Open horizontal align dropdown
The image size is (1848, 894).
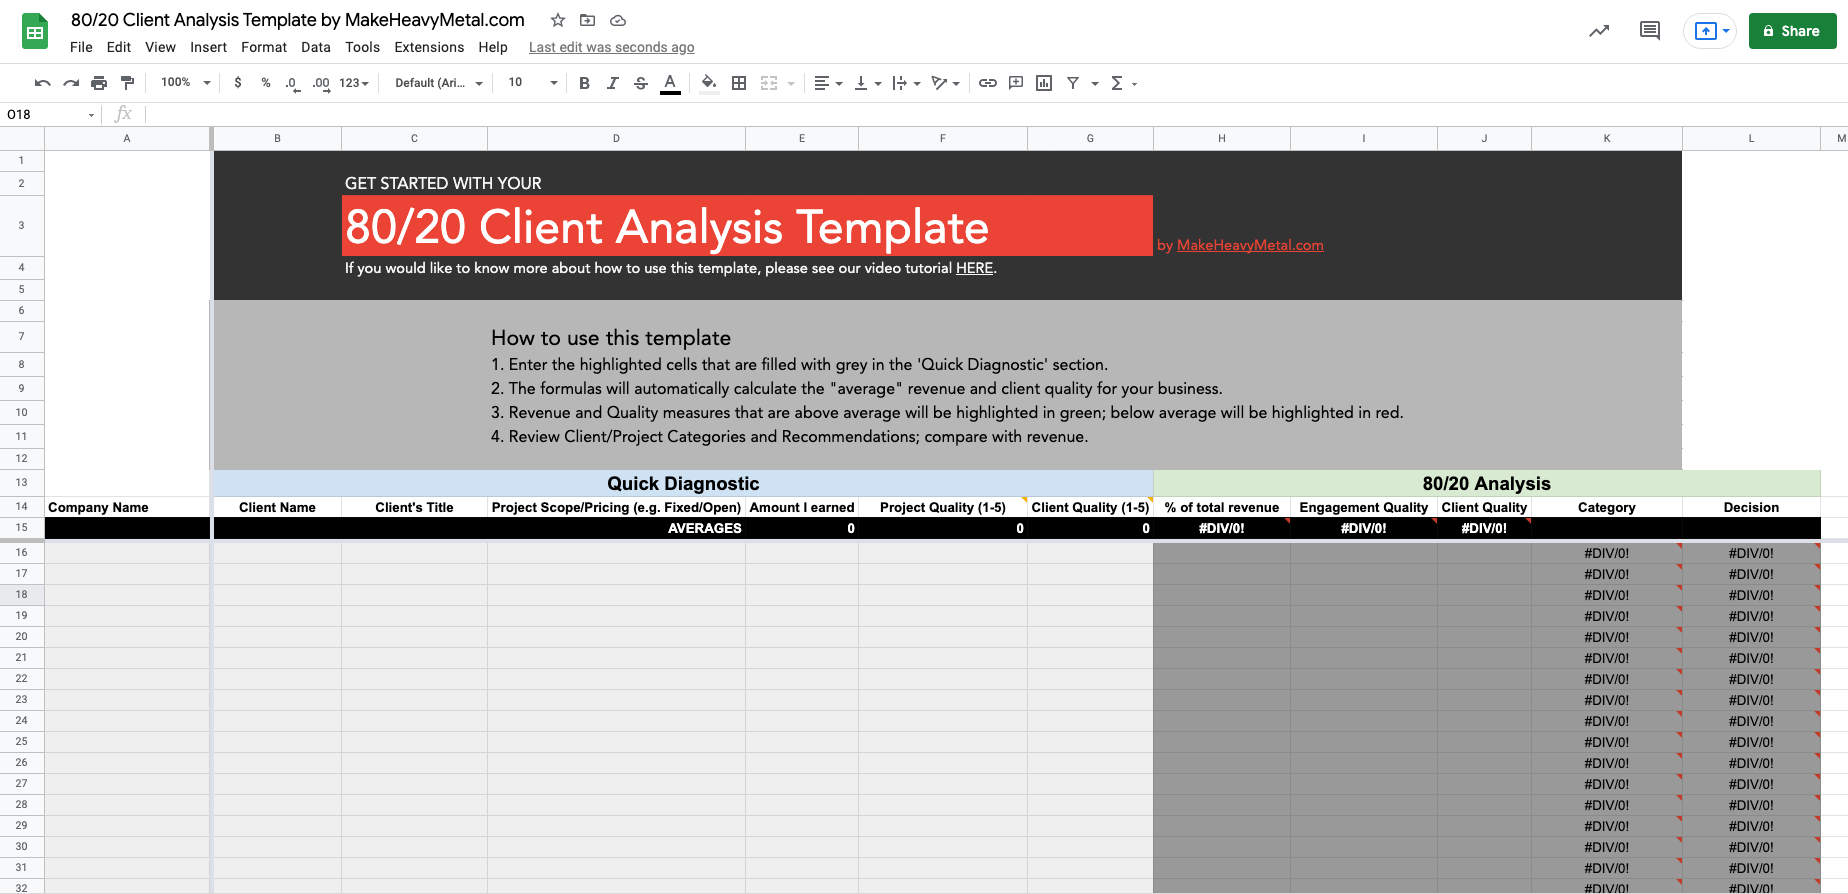pyautogui.click(x=828, y=83)
